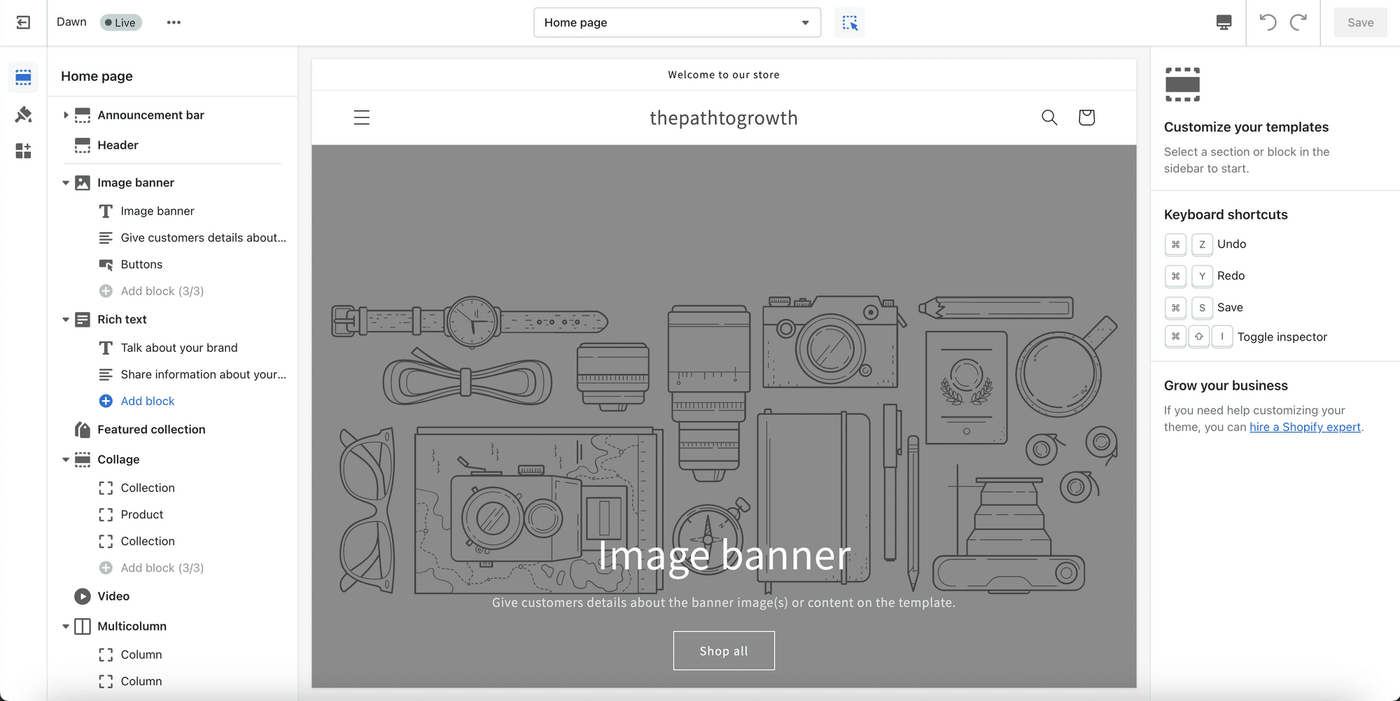Open the cart icon in preview
The image size is (1400, 701).
(1087, 118)
